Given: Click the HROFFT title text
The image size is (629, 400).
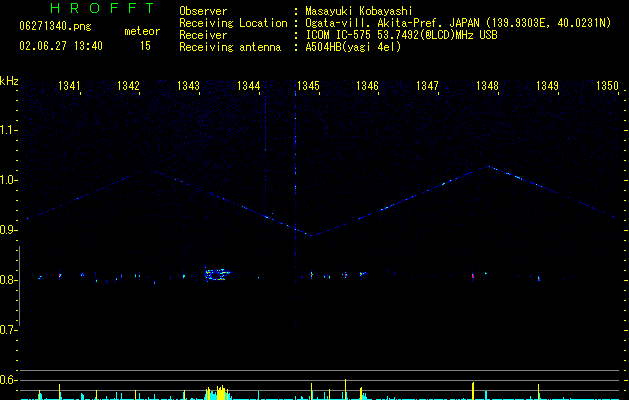Looking at the screenshot, I should 102,8.
